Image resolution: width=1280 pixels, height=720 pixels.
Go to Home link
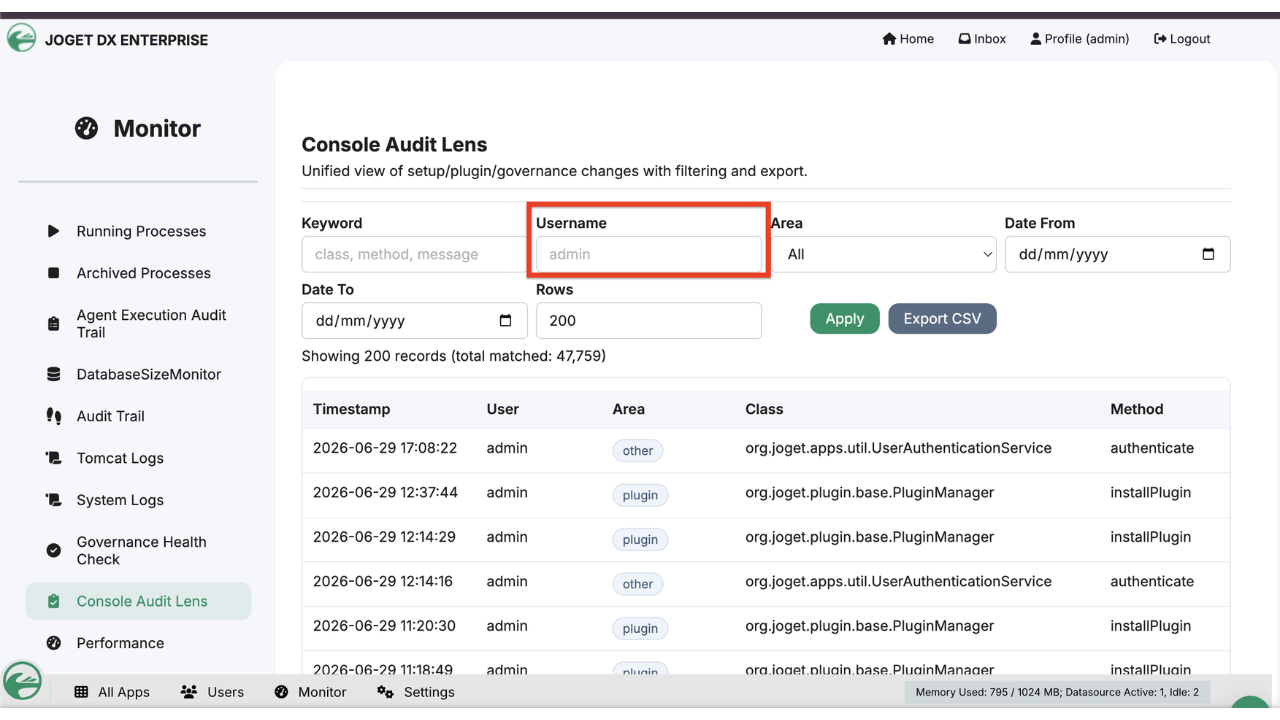[908, 39]
